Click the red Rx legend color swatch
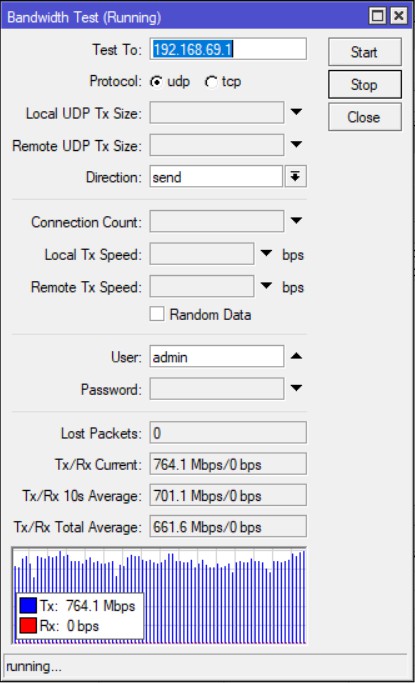Image resolution: width=415 pixels, height=683 pixels. [x=28, y=626]
